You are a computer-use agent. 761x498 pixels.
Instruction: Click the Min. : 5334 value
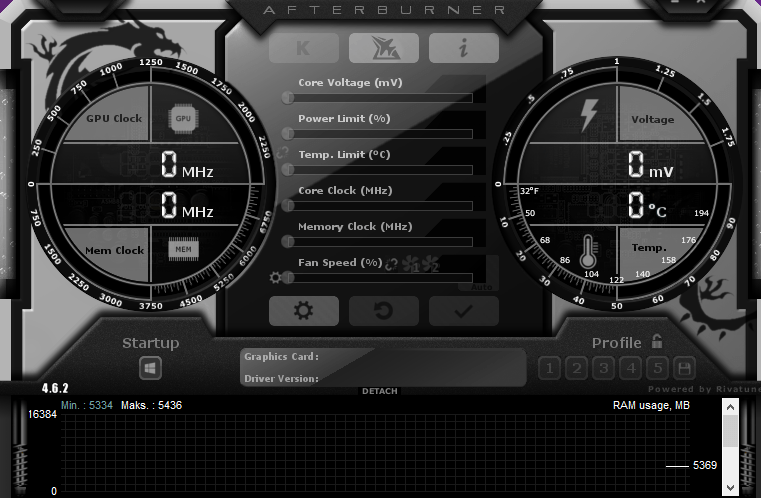coord(87,405)
